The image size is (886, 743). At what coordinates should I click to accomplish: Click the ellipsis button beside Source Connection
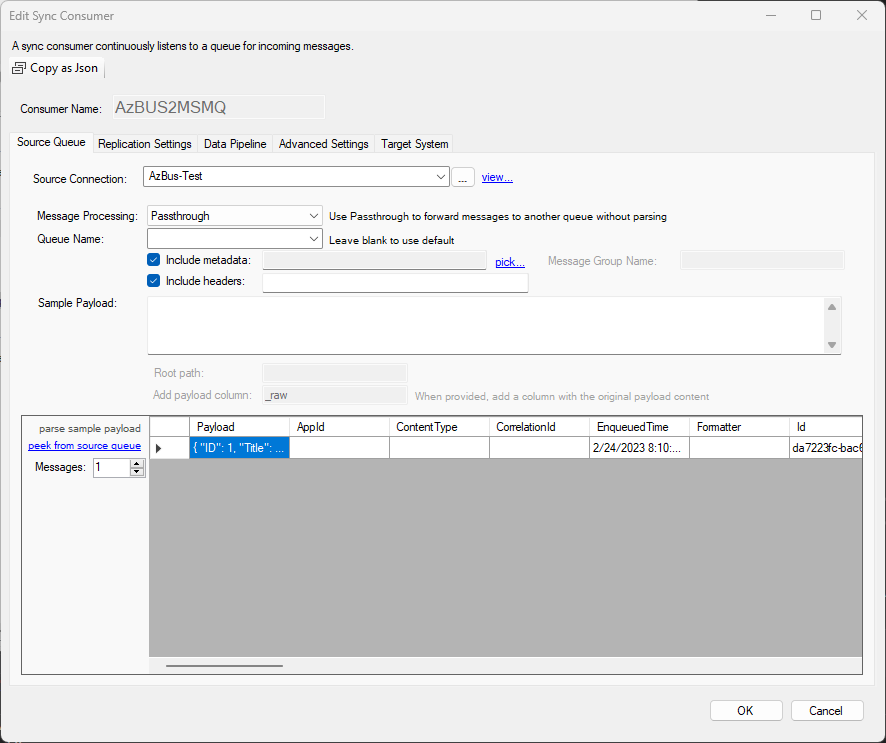[463, 177]
